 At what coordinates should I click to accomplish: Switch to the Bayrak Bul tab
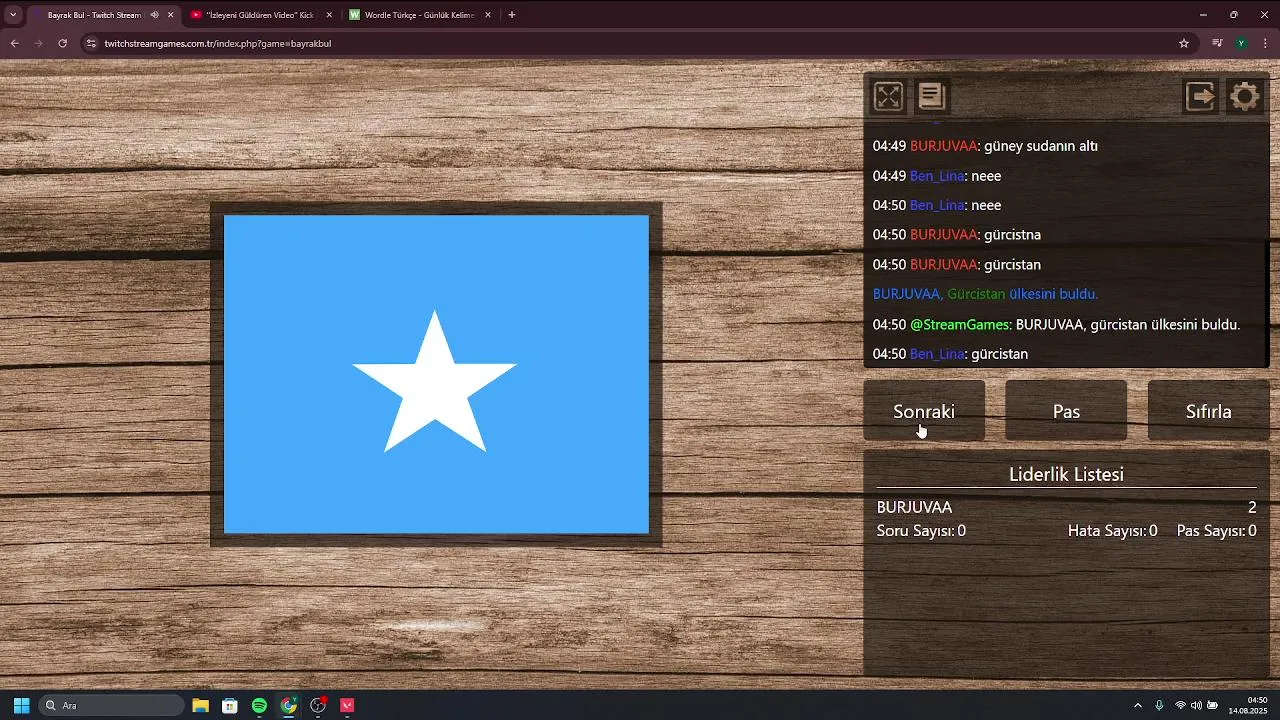[102, 15]
